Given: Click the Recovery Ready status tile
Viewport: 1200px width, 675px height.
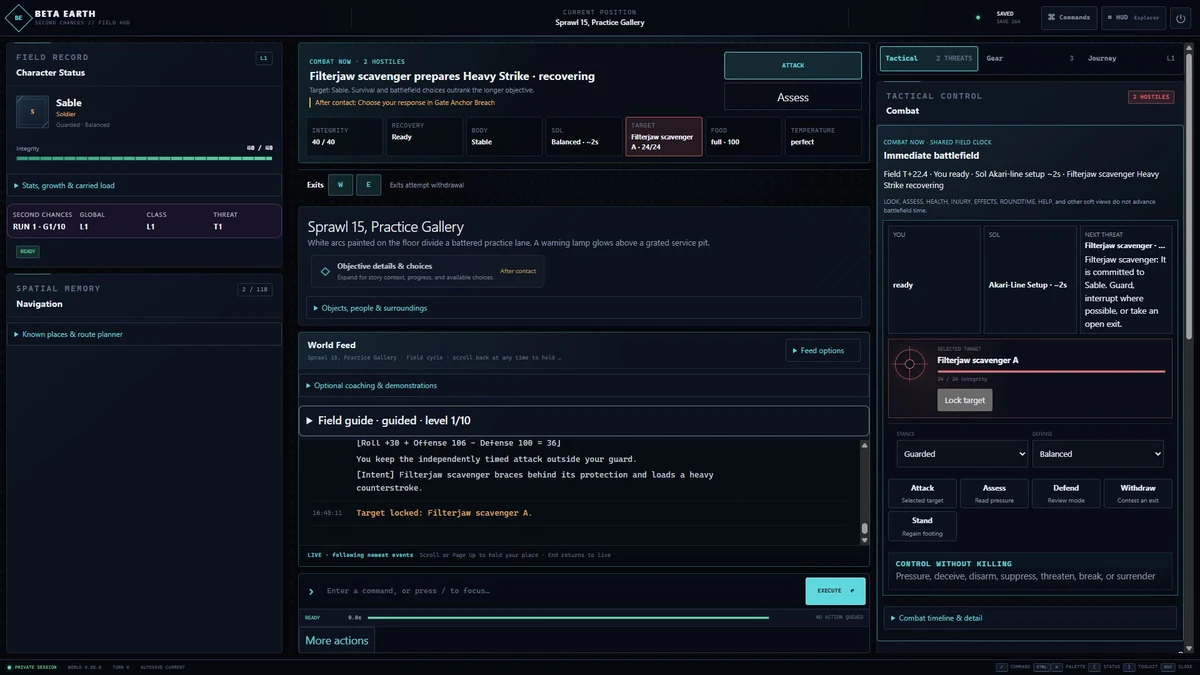Looking at the screenshot, I should pos(424,137).
